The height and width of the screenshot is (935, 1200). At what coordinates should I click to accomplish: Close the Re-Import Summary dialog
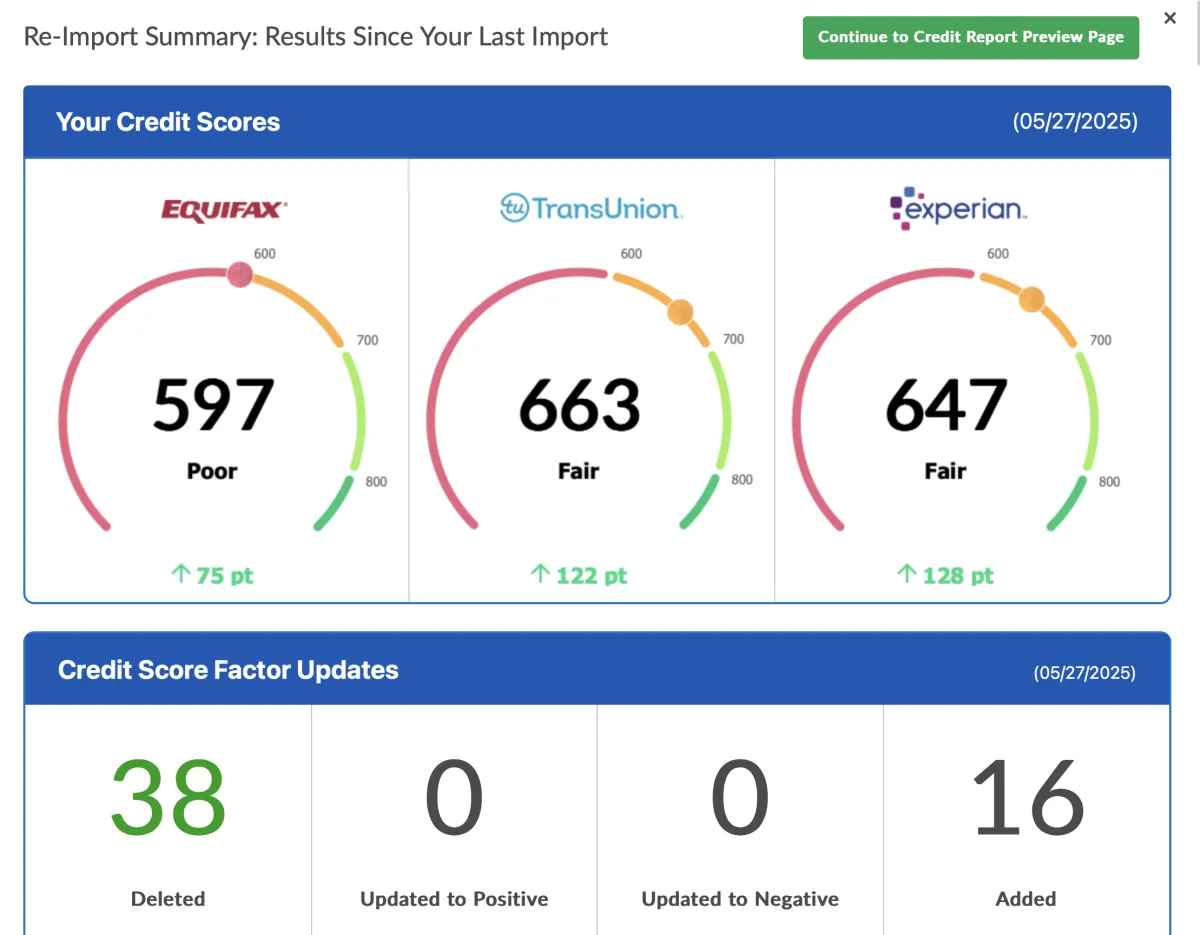pos(1170,18)
